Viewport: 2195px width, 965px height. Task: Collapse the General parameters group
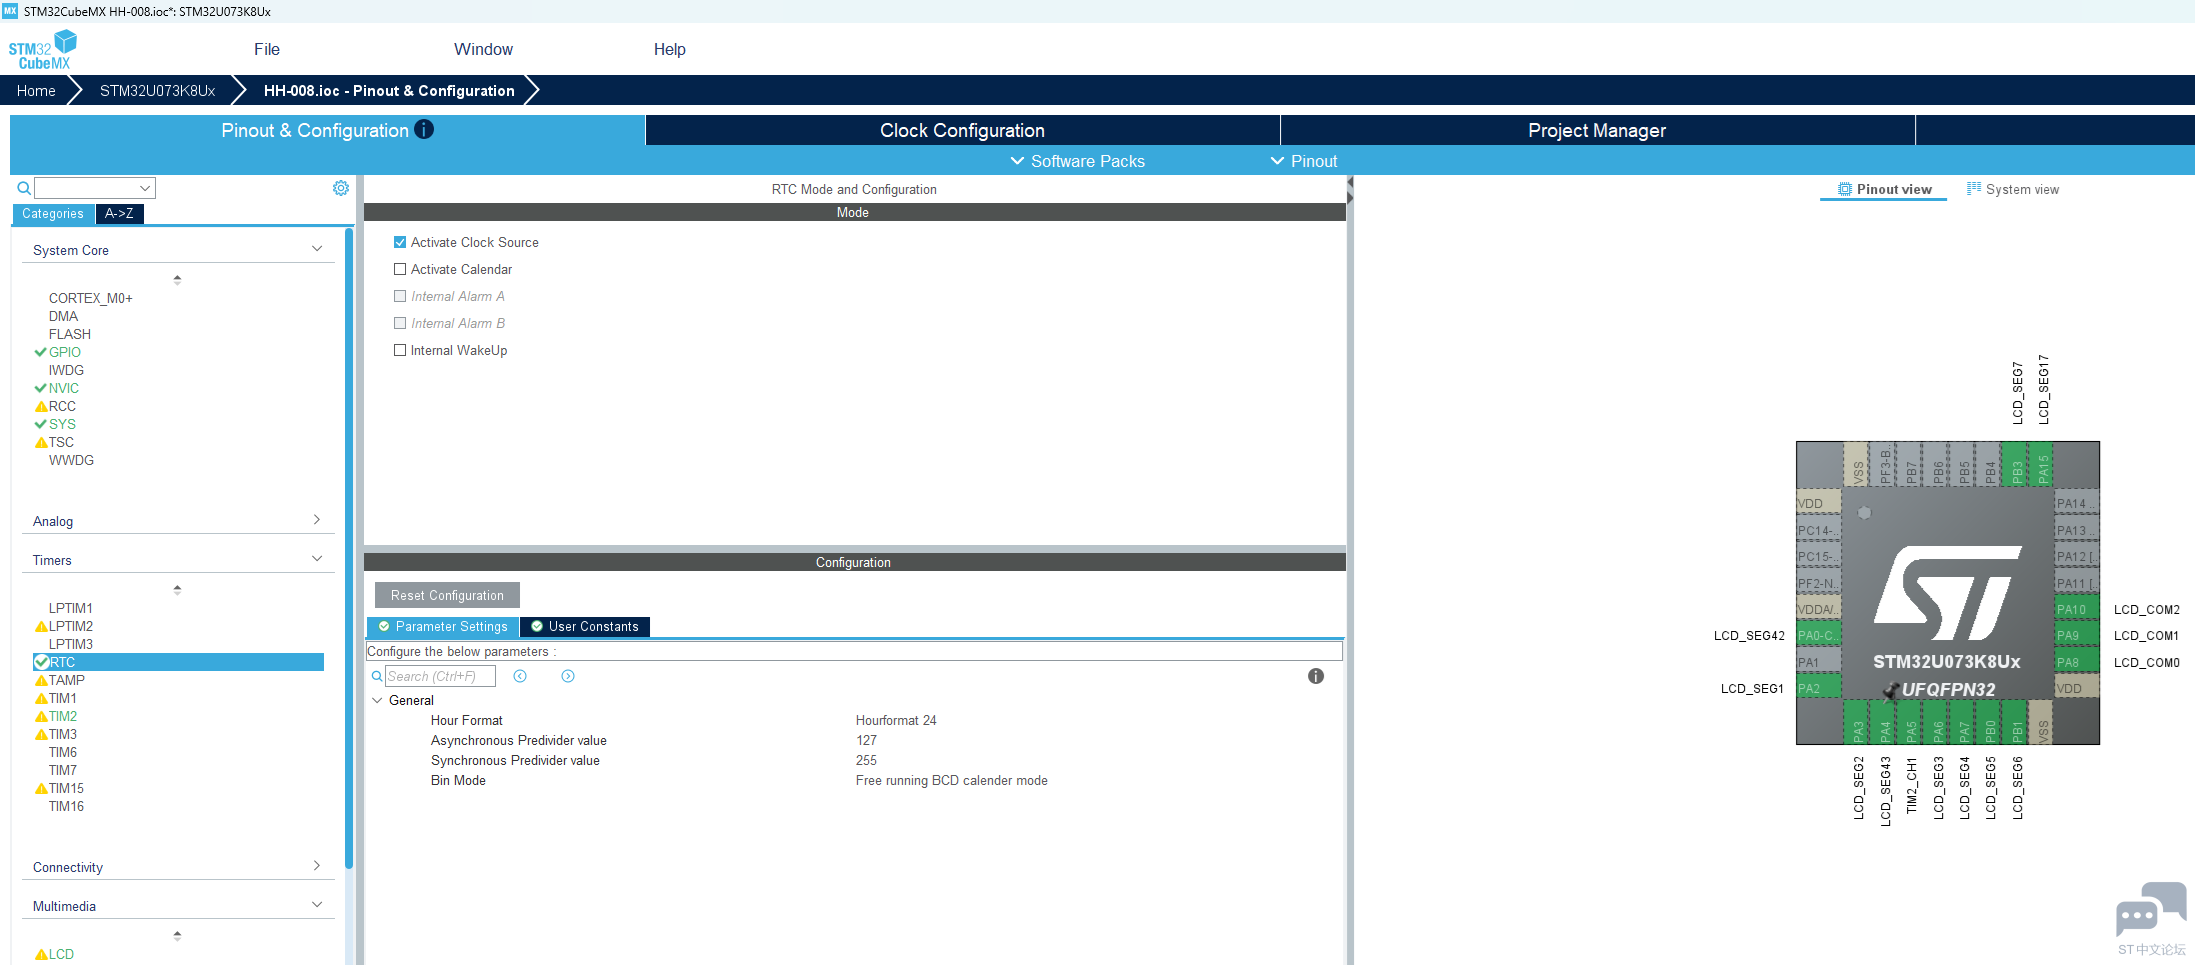[x=377, y=700]
